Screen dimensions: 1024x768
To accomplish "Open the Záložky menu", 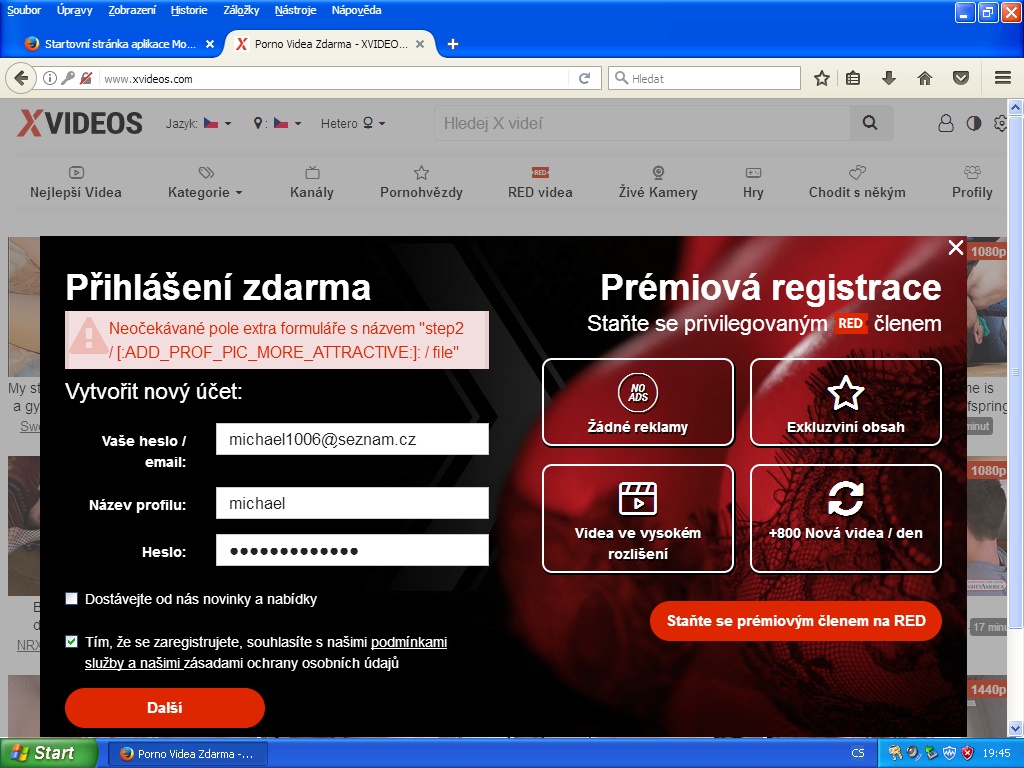I will (241, 10).
